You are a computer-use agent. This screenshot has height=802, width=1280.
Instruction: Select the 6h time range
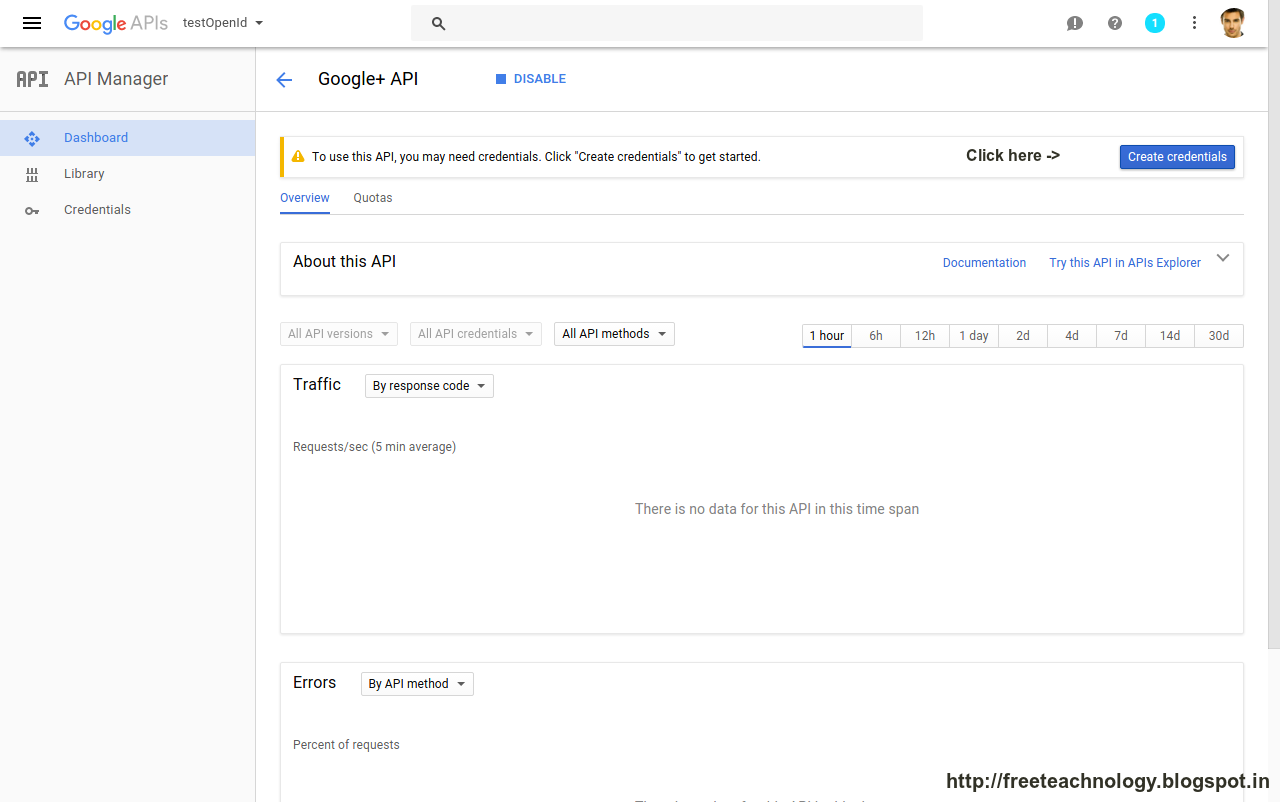876,336
